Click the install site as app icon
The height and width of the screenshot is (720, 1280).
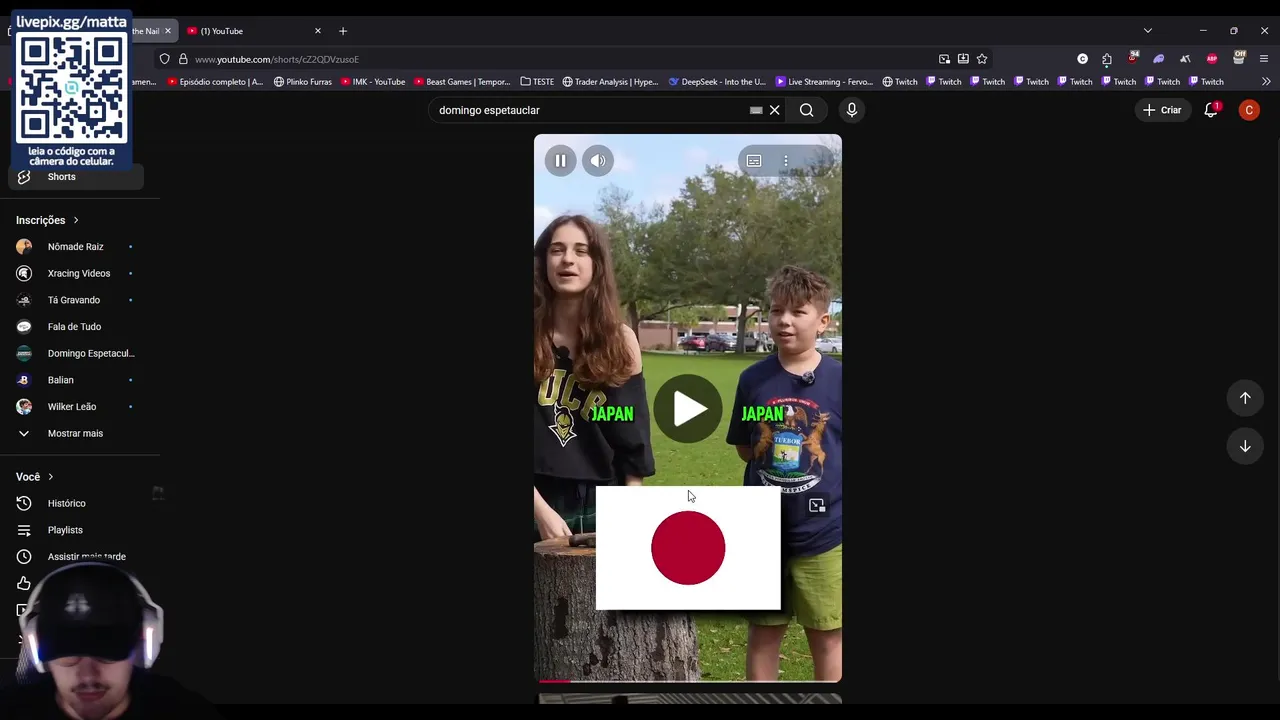point(963,59)
